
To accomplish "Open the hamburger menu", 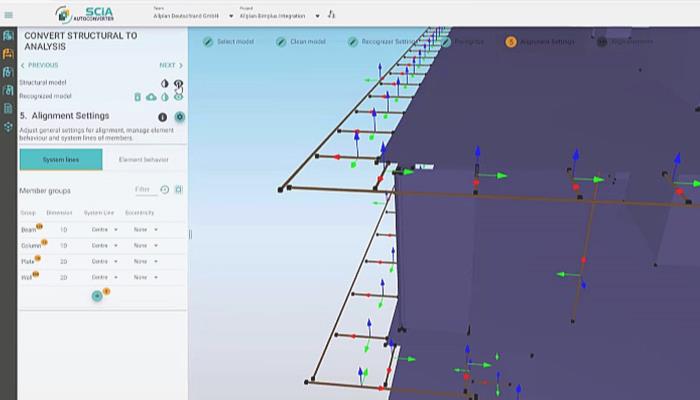I will (x=9, y=15).
